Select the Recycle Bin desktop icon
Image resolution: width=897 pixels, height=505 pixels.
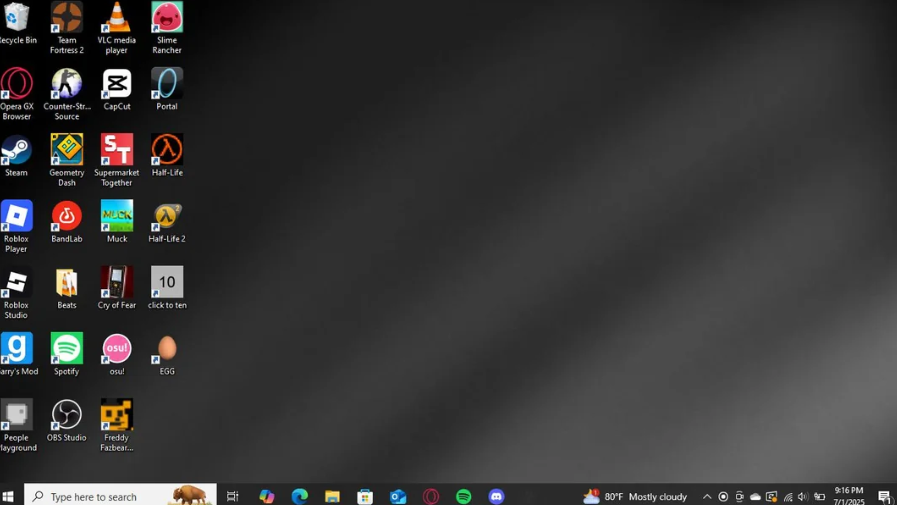(x=17, y=23)
